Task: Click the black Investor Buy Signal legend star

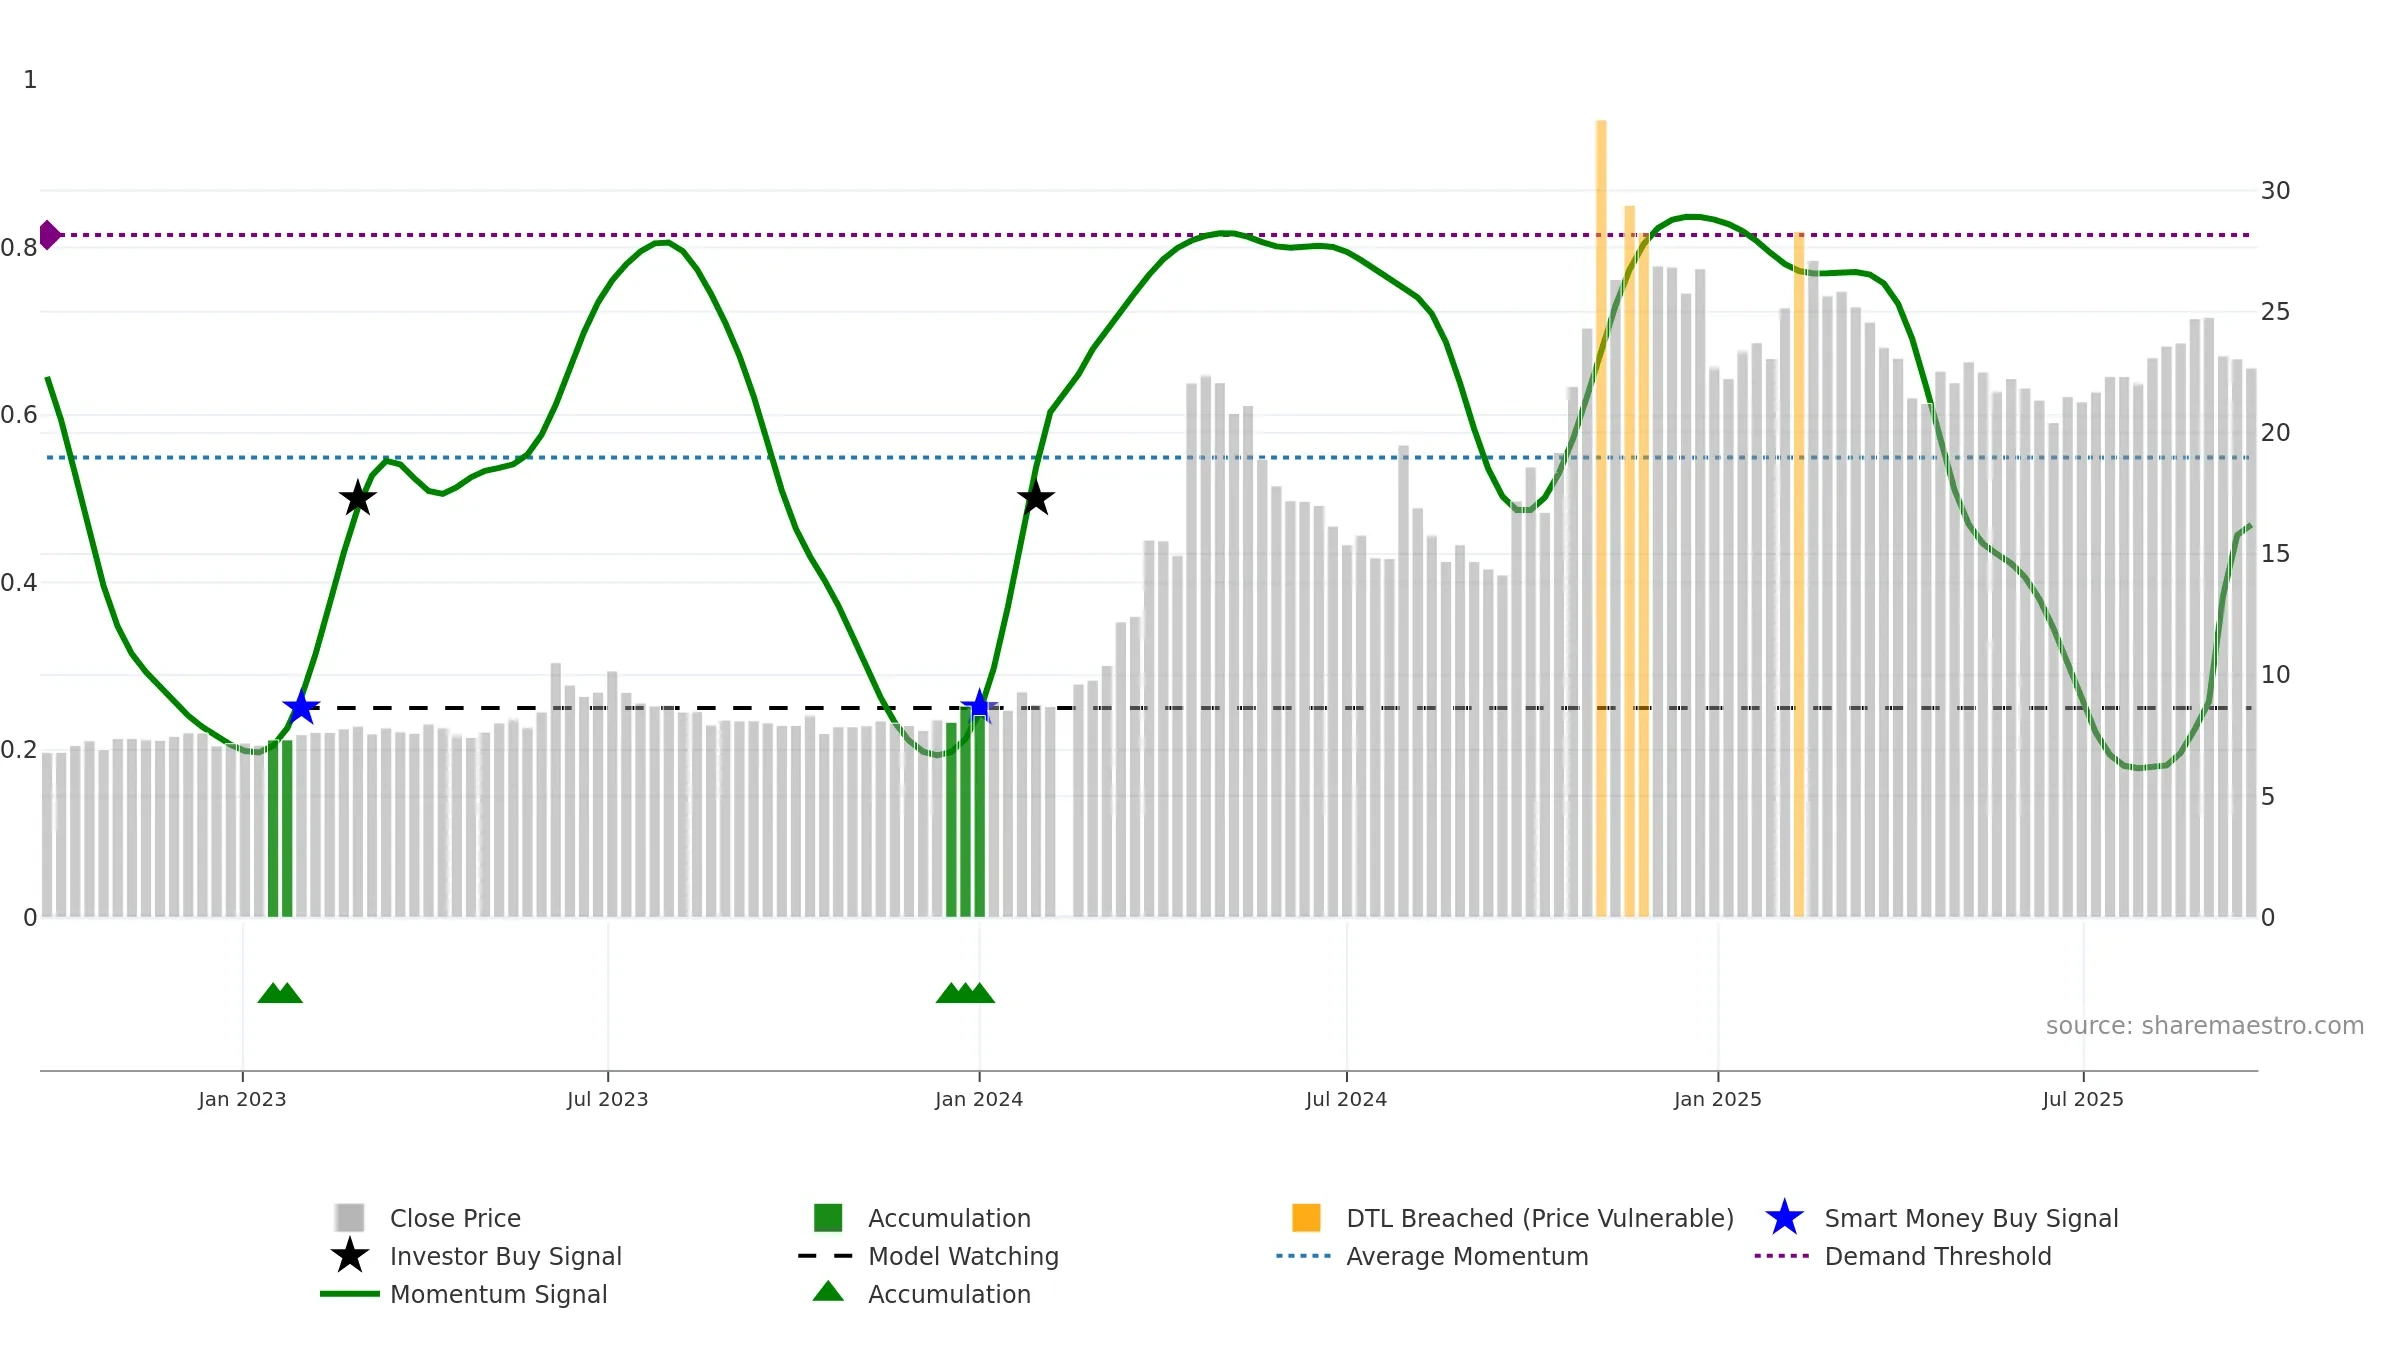Action: point(349,1255)
